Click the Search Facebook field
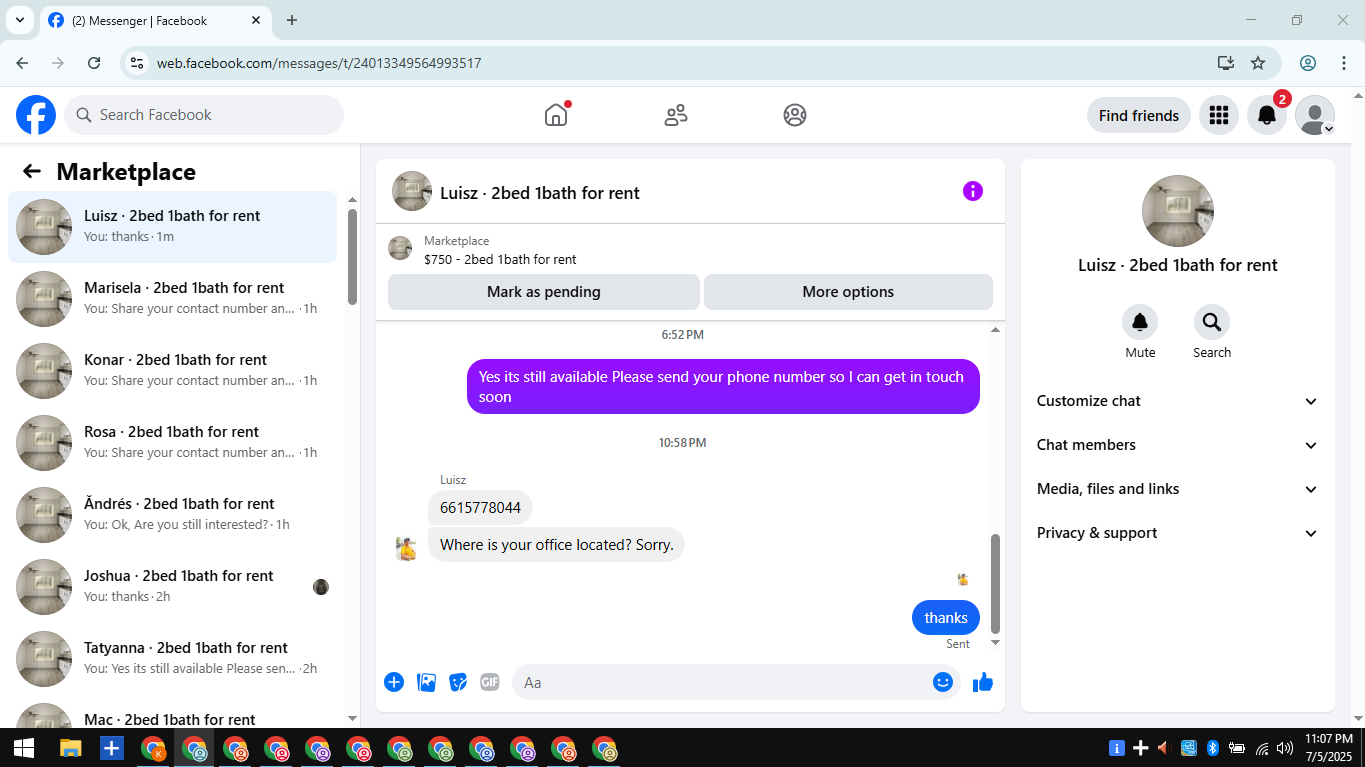This screenshot has height=767, width=1365. click(204, 115)
